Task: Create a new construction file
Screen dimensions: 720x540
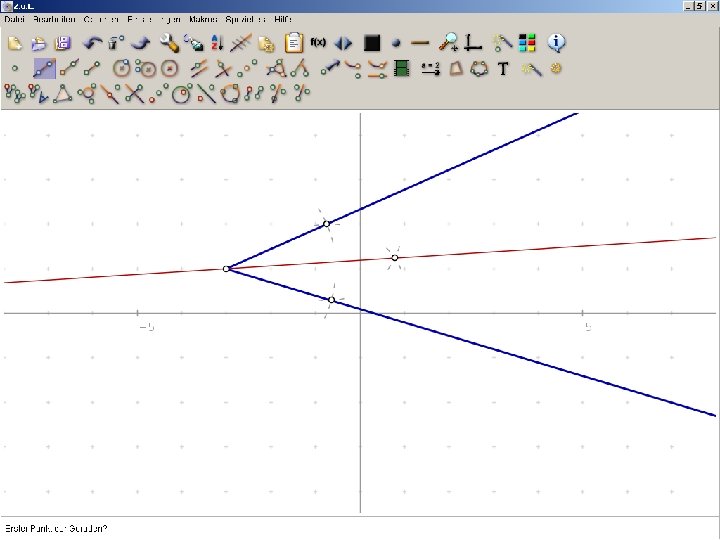Action: 15,43
